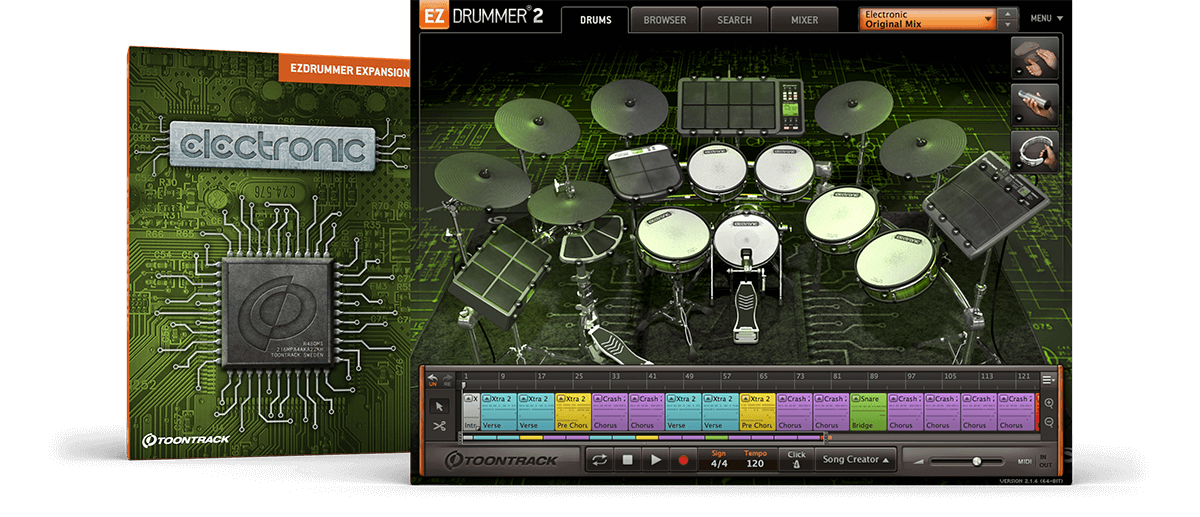Expand the Song Creator panel
The image size is (1200, 517).
[x=853, y=460]
